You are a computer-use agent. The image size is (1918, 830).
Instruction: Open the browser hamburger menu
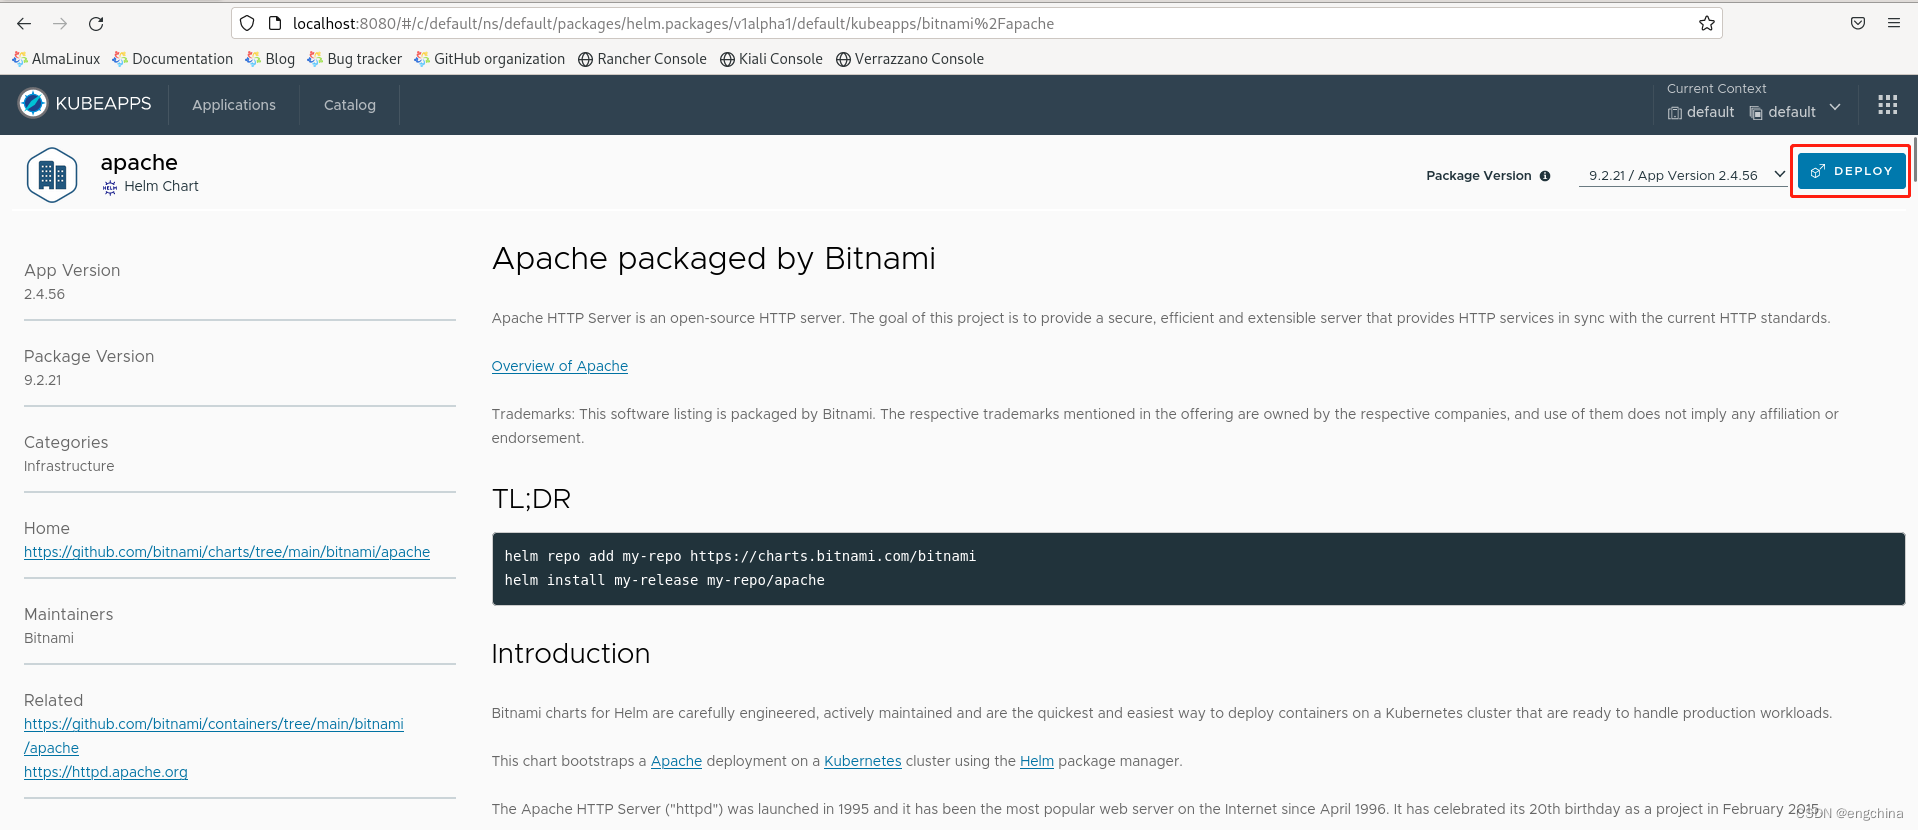click(x=1894, y=23)
